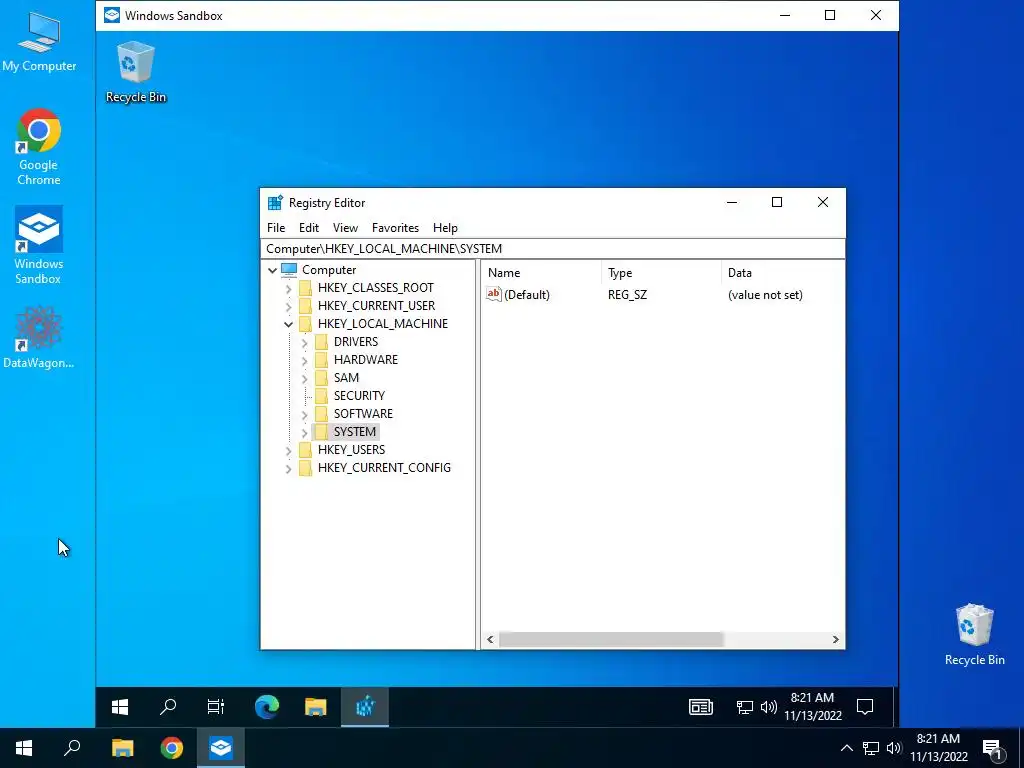Launch Chrome from host taskbar
The width and height of the screenshot is (1024, 768).
172,748
